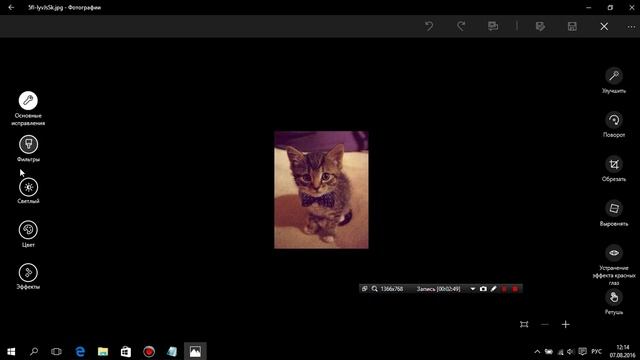The width and height of the screenshot is (640, 360).
Task: Open the Windows Start menu
Action: point(11,351)
